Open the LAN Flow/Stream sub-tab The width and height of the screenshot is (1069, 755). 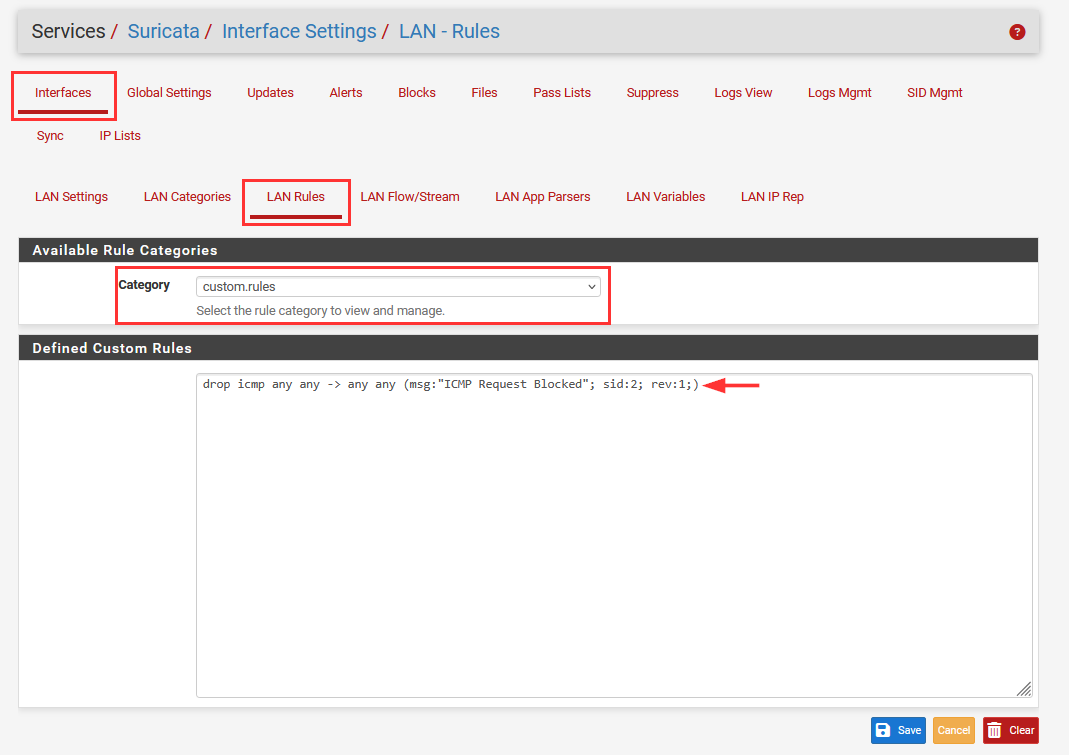click(410, 197)
